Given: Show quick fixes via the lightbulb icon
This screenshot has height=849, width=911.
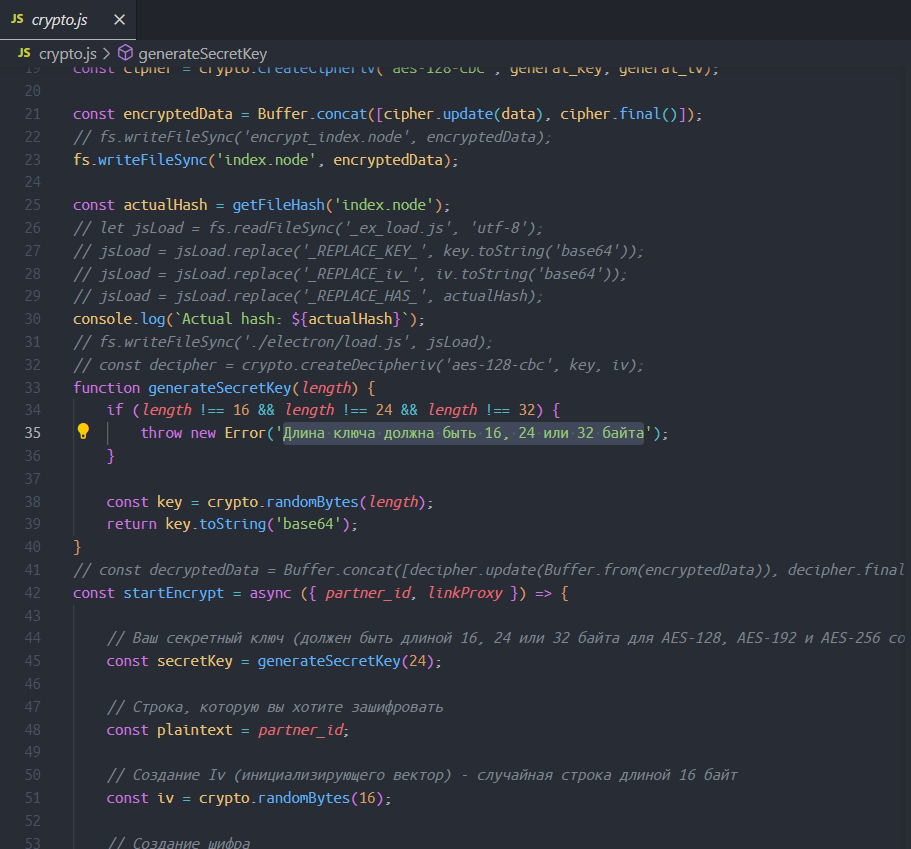Looking at the screenshot, I should coord(83,431).
